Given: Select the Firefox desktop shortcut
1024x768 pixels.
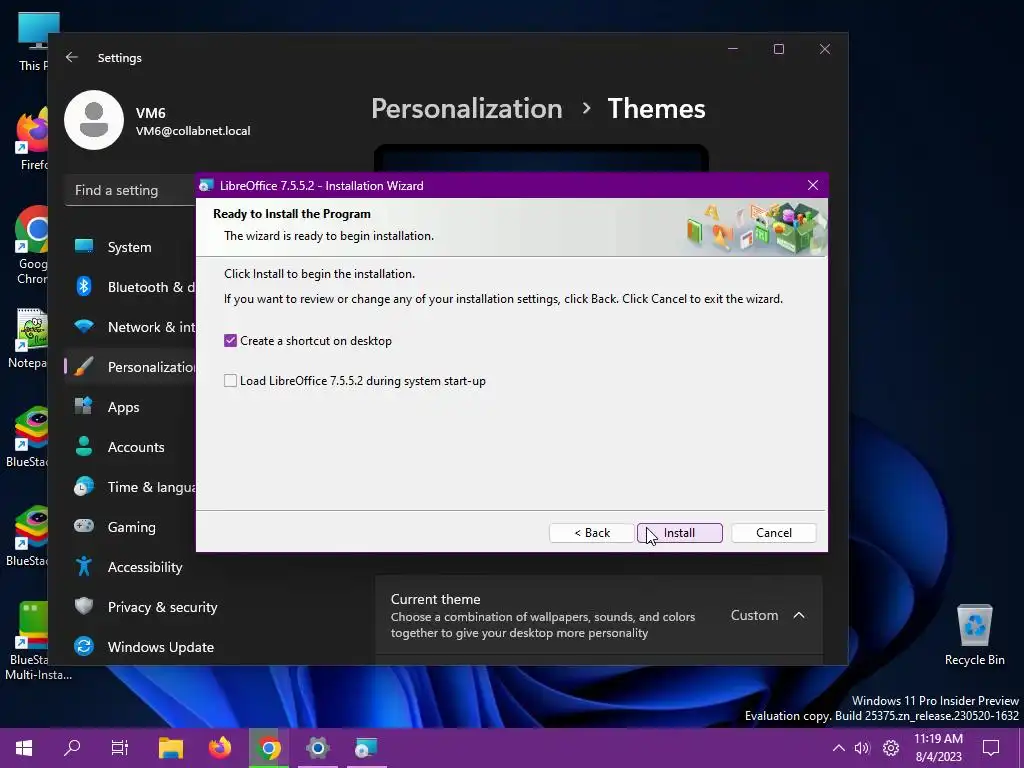Looking at the screenshot, I should (x=33, y=138).
